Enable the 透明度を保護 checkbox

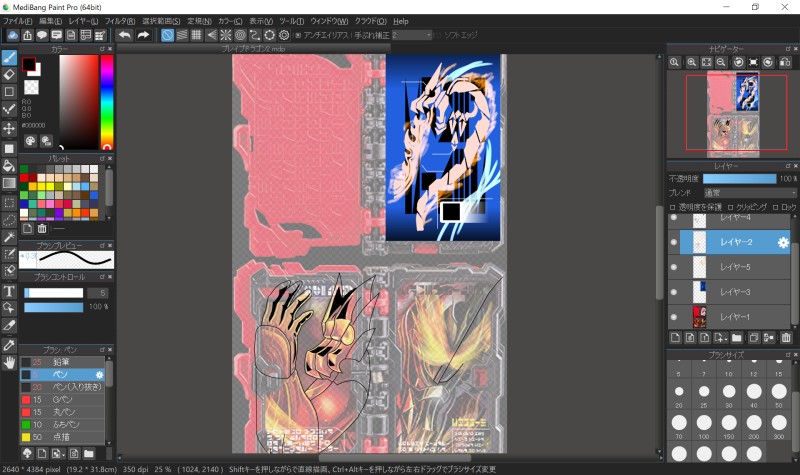672,207
